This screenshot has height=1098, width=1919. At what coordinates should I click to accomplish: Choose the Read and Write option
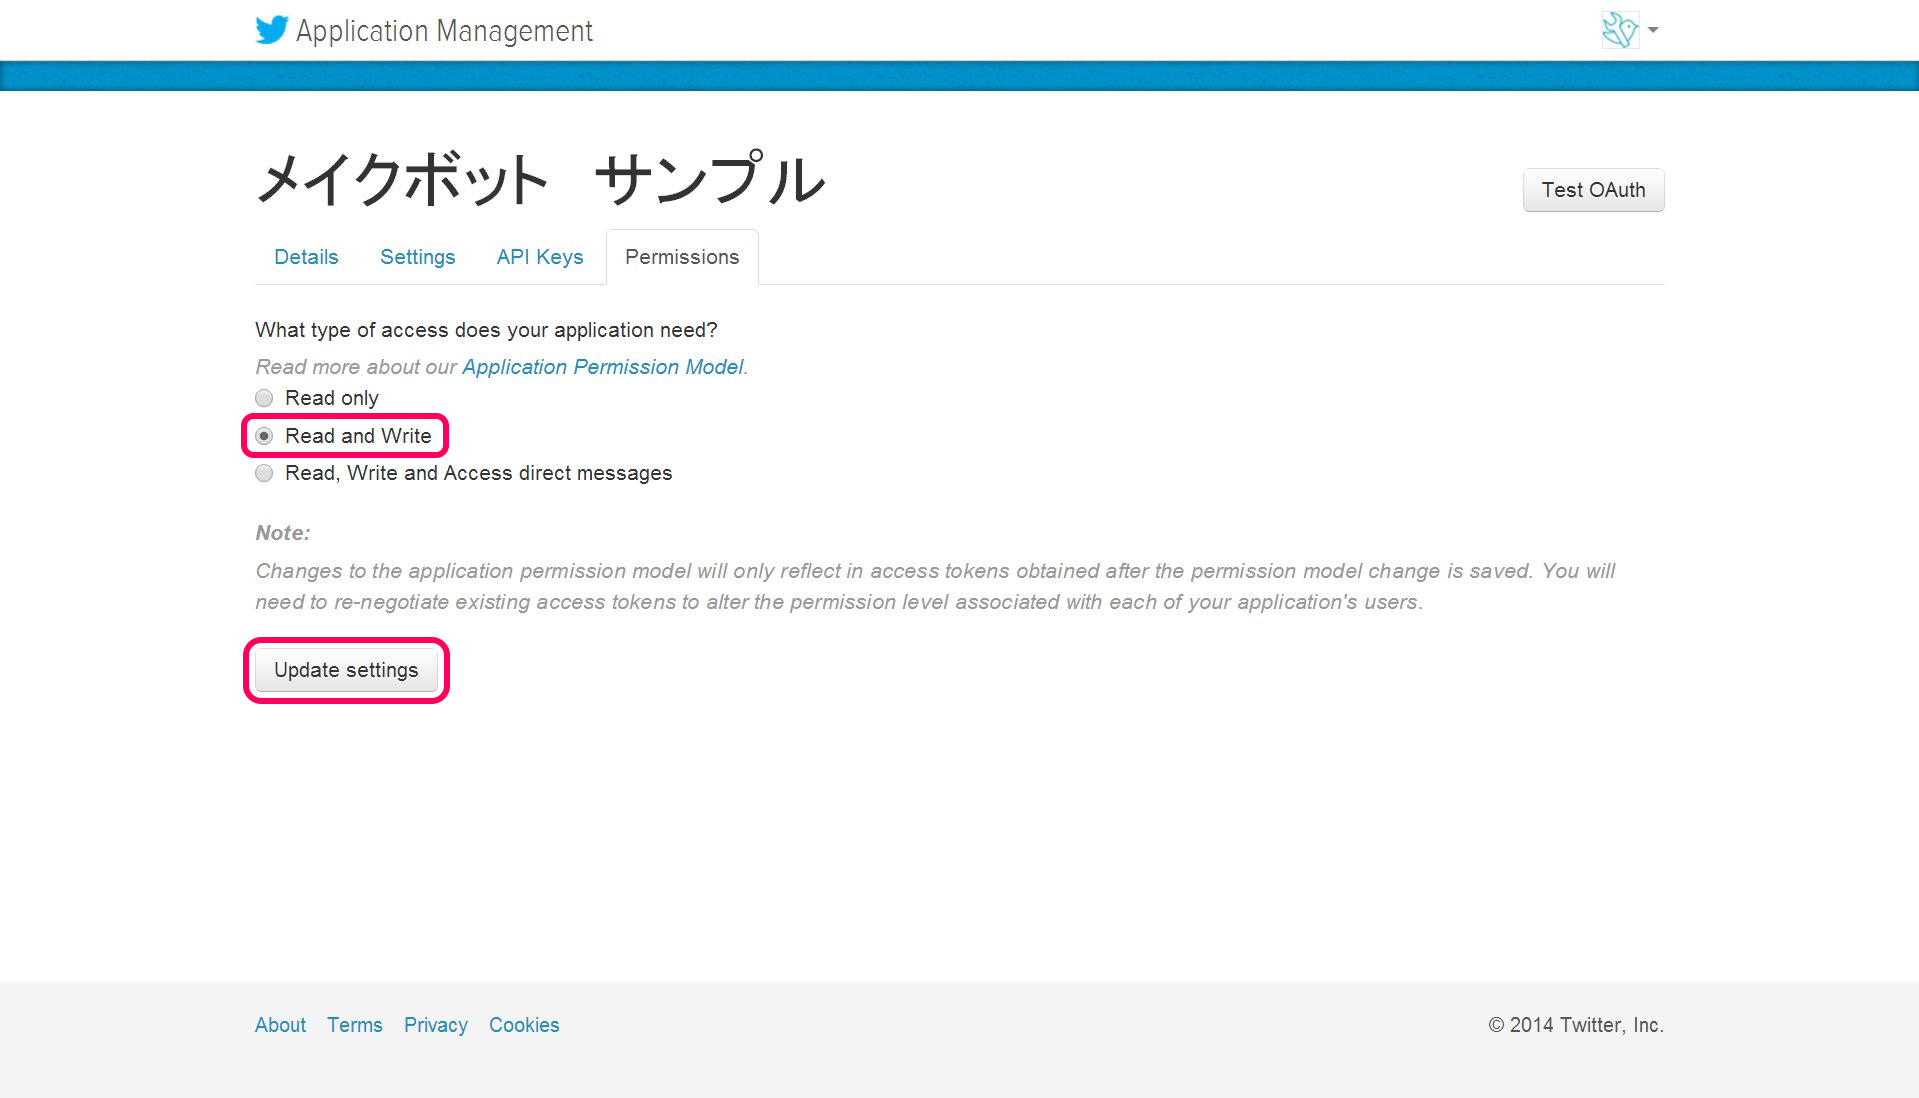264,436
